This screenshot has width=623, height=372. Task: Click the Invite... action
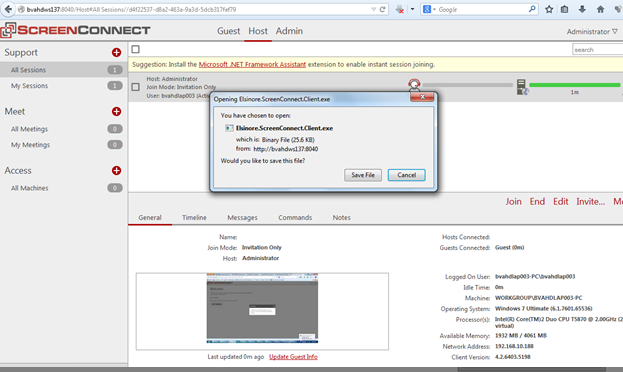pyautogui.click(x=591, y=202)
